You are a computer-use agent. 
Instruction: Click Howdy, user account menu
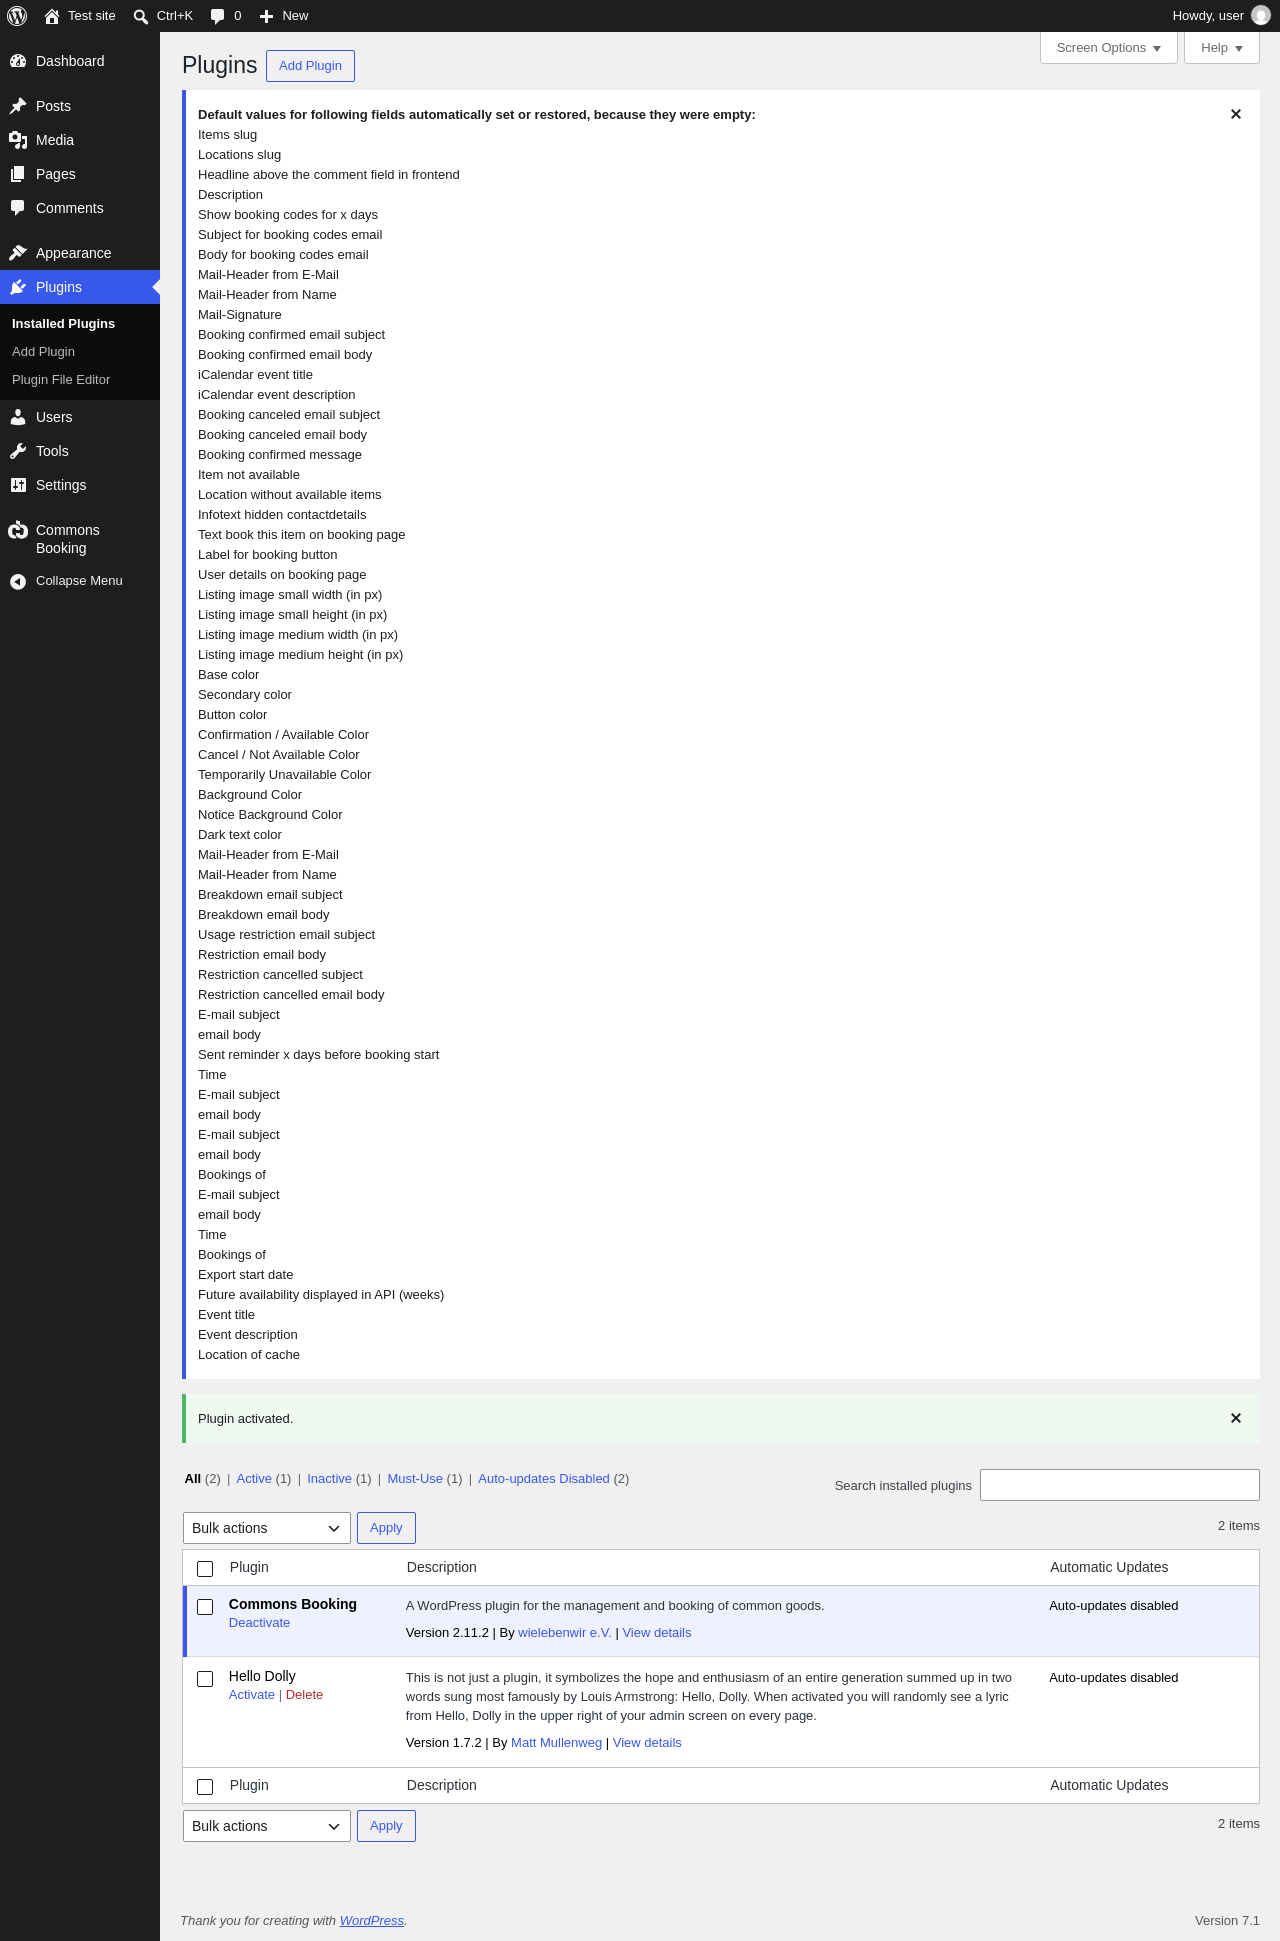click(x=1221, y=16)
